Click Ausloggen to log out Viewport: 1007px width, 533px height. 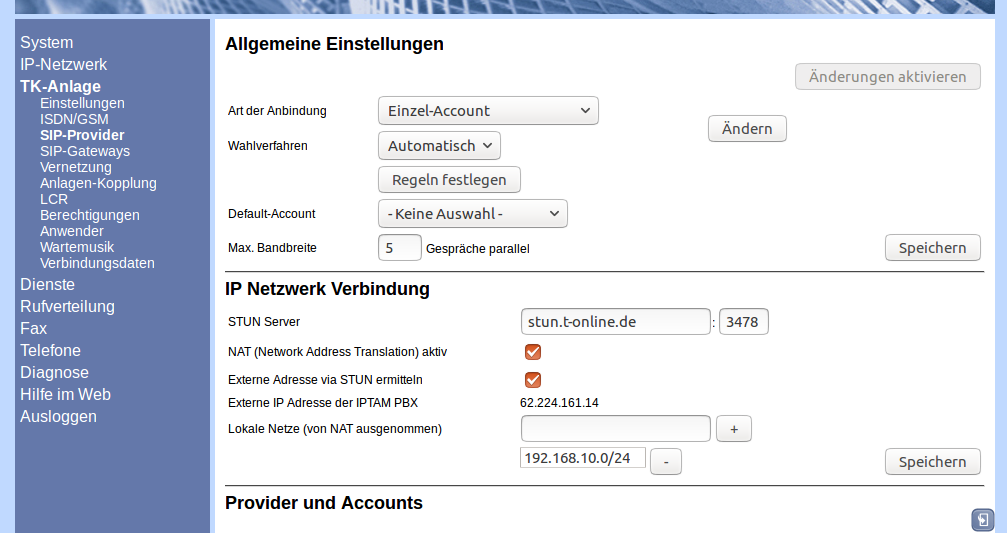tap(58, 416)
